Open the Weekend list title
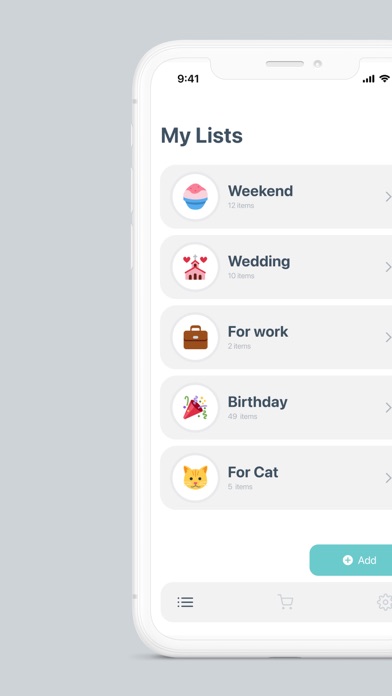The width and height of the screenshot is (392, 696). pyautogui.click(x=260, y=191)
